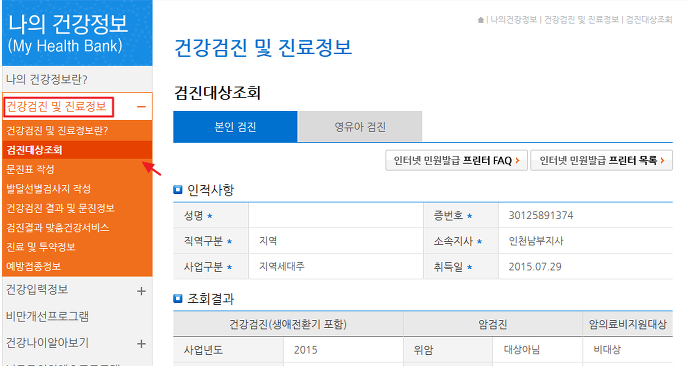Viewport: 690px width, 366px height.
Task: Open 예방접종정보 submenu item
Action: click(33, 266)
